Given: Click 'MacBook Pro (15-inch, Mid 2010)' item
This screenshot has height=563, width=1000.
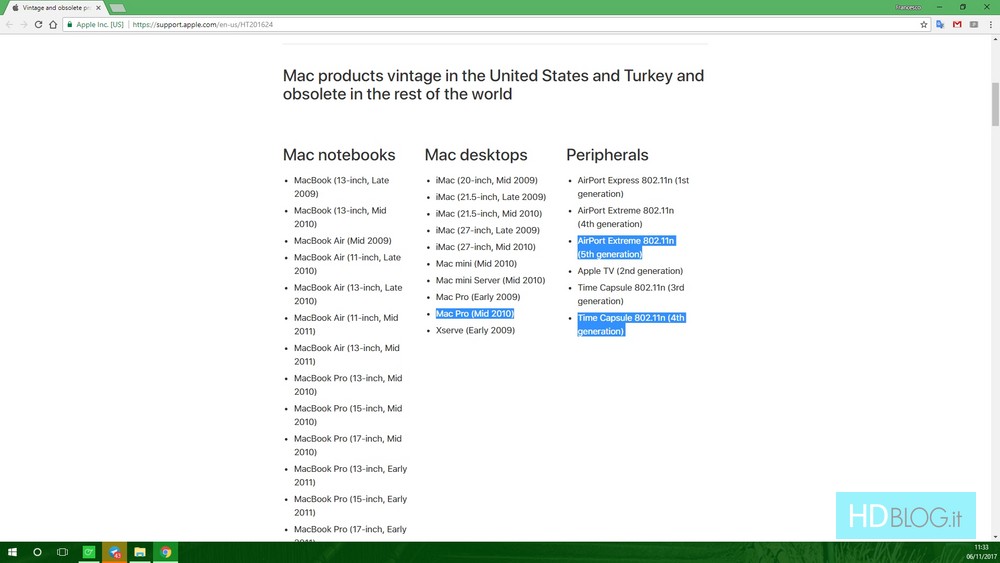Looking at the screenshot, I should 348,414.
